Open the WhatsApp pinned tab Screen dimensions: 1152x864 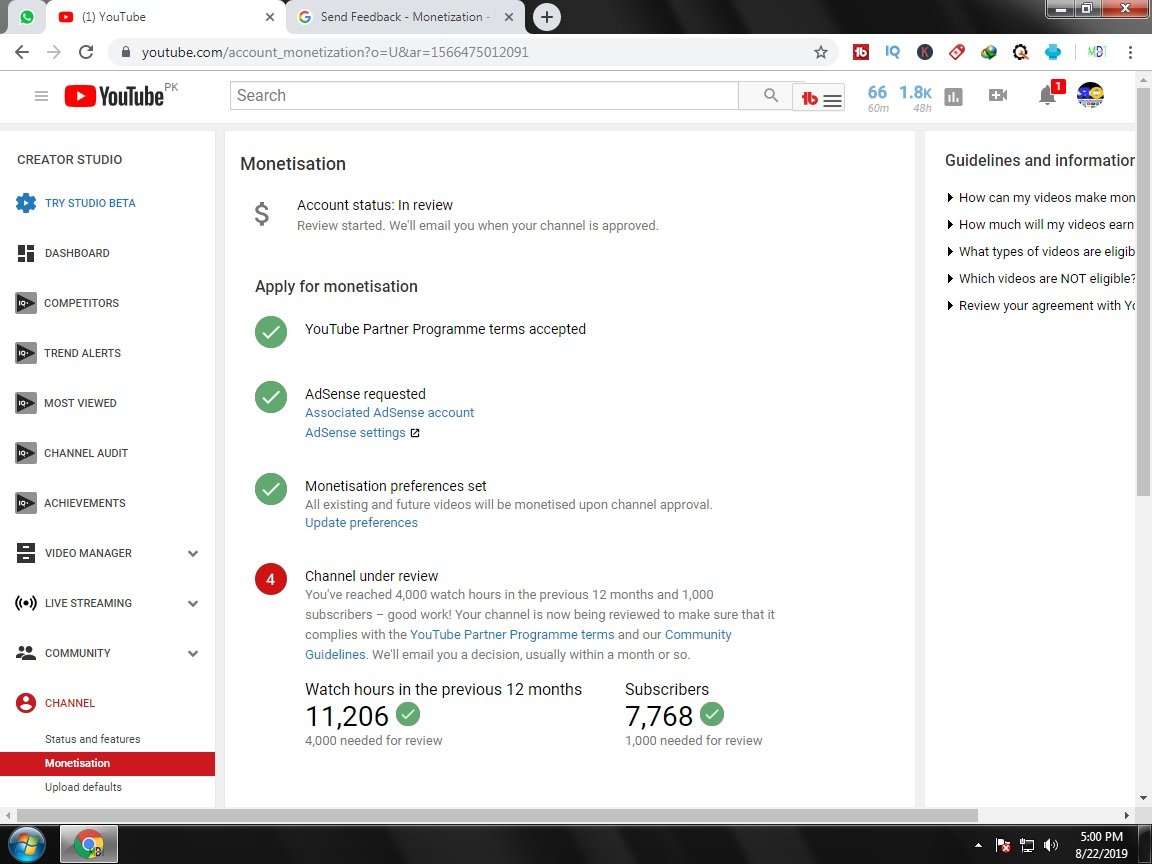(26, 17)
